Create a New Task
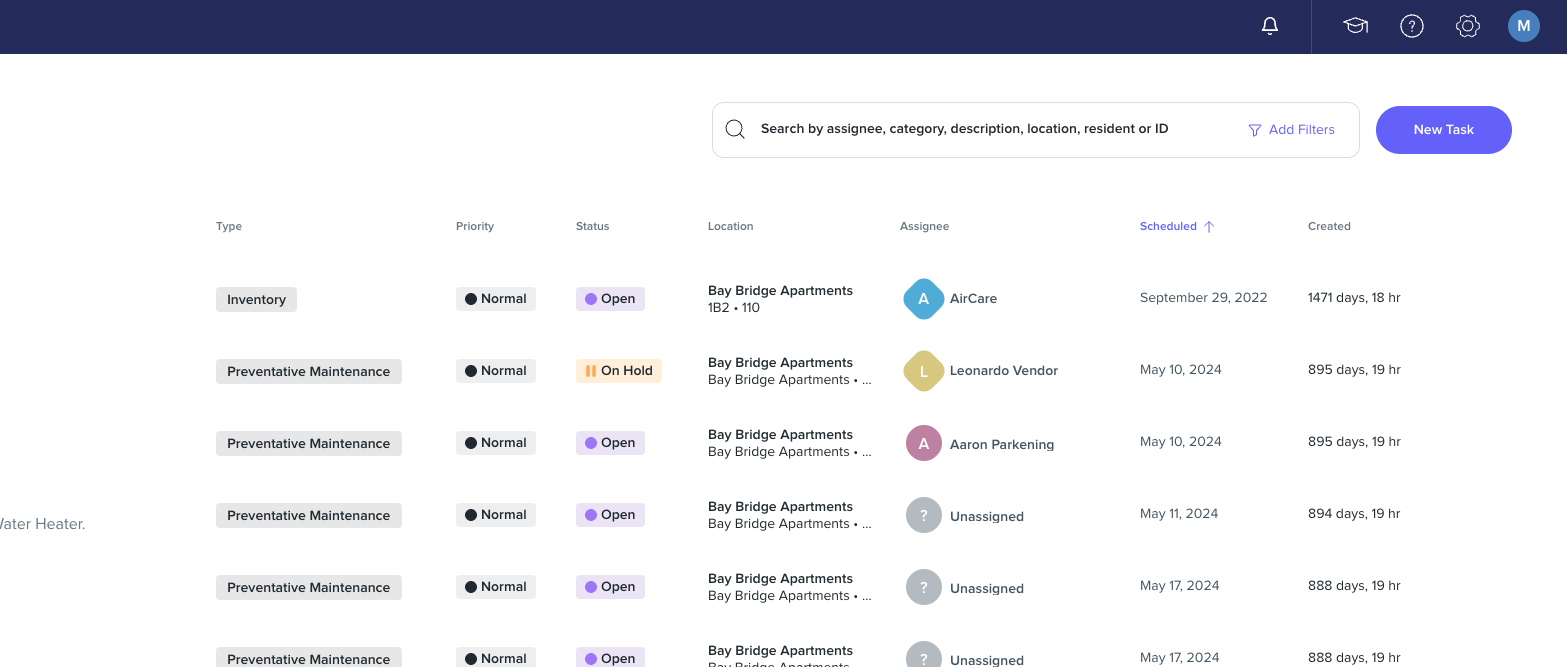The image size is (1567, 667). tap(1443, 130)
